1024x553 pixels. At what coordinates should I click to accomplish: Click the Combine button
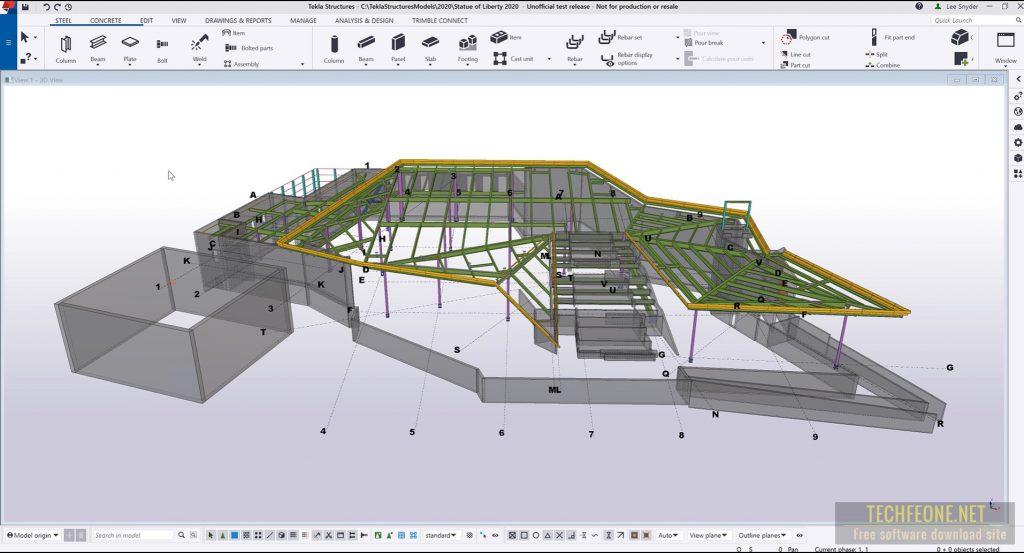pos(883,65)
